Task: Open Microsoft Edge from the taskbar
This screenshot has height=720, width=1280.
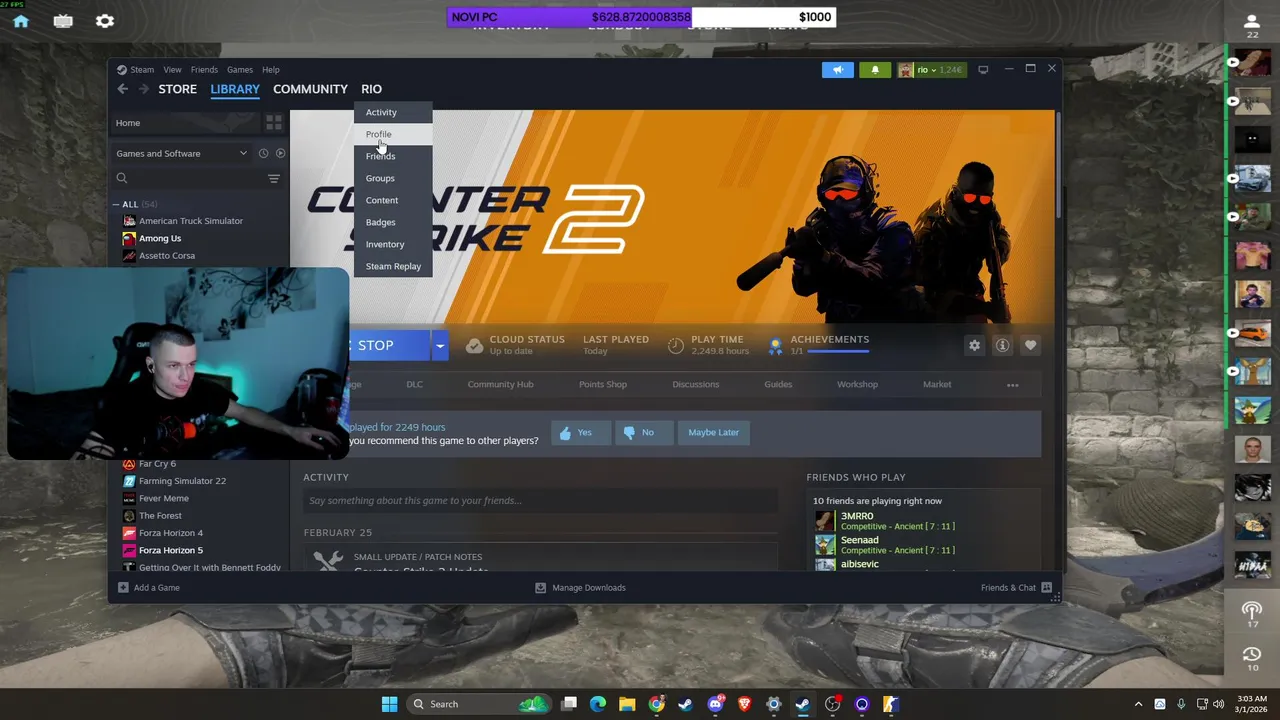Action: click(x=598, y=704)
